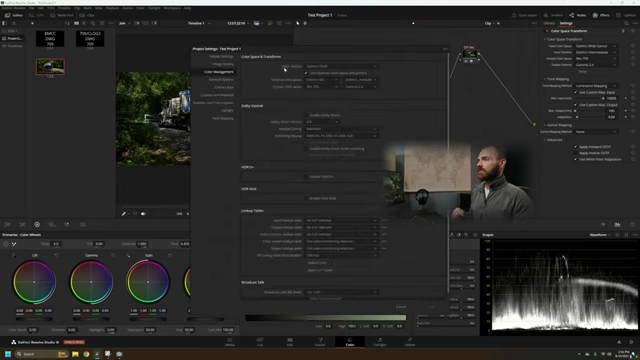This screenshot has height=360, width=640.
Task: Pick black point next to Lift
Action: [x=13, y=256]
